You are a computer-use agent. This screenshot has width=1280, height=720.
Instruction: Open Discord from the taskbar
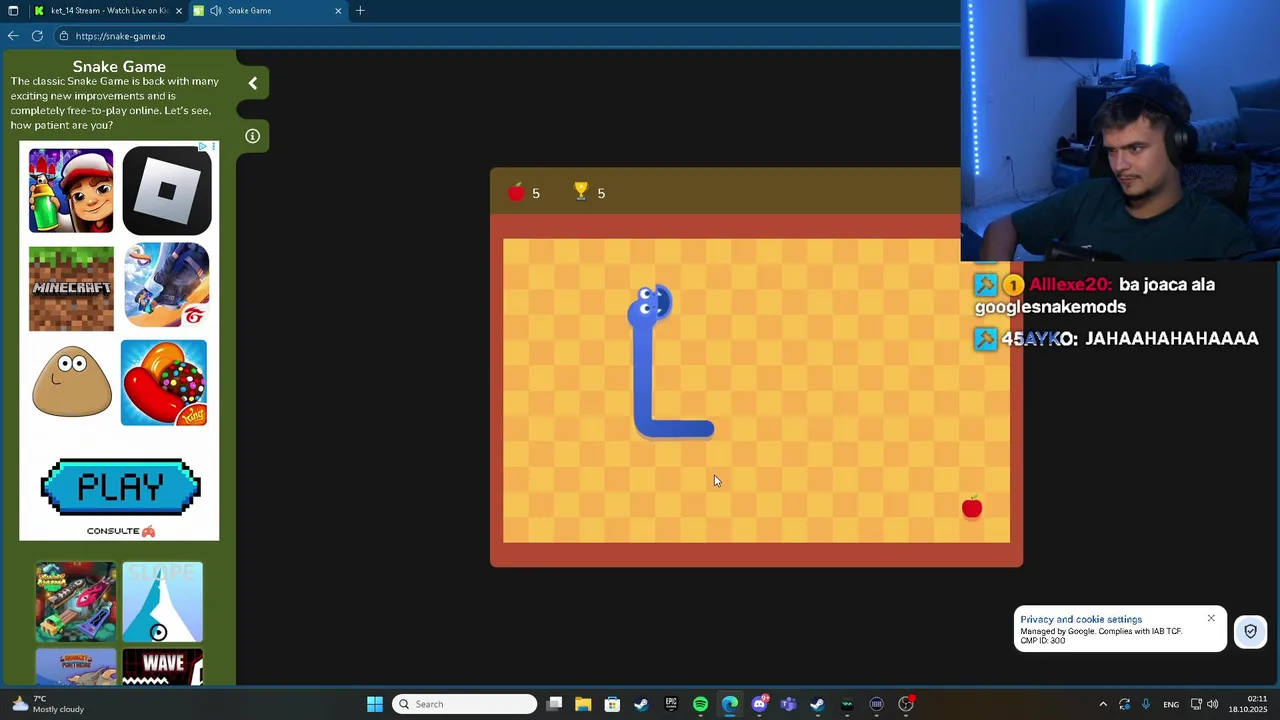click(759, 704)
